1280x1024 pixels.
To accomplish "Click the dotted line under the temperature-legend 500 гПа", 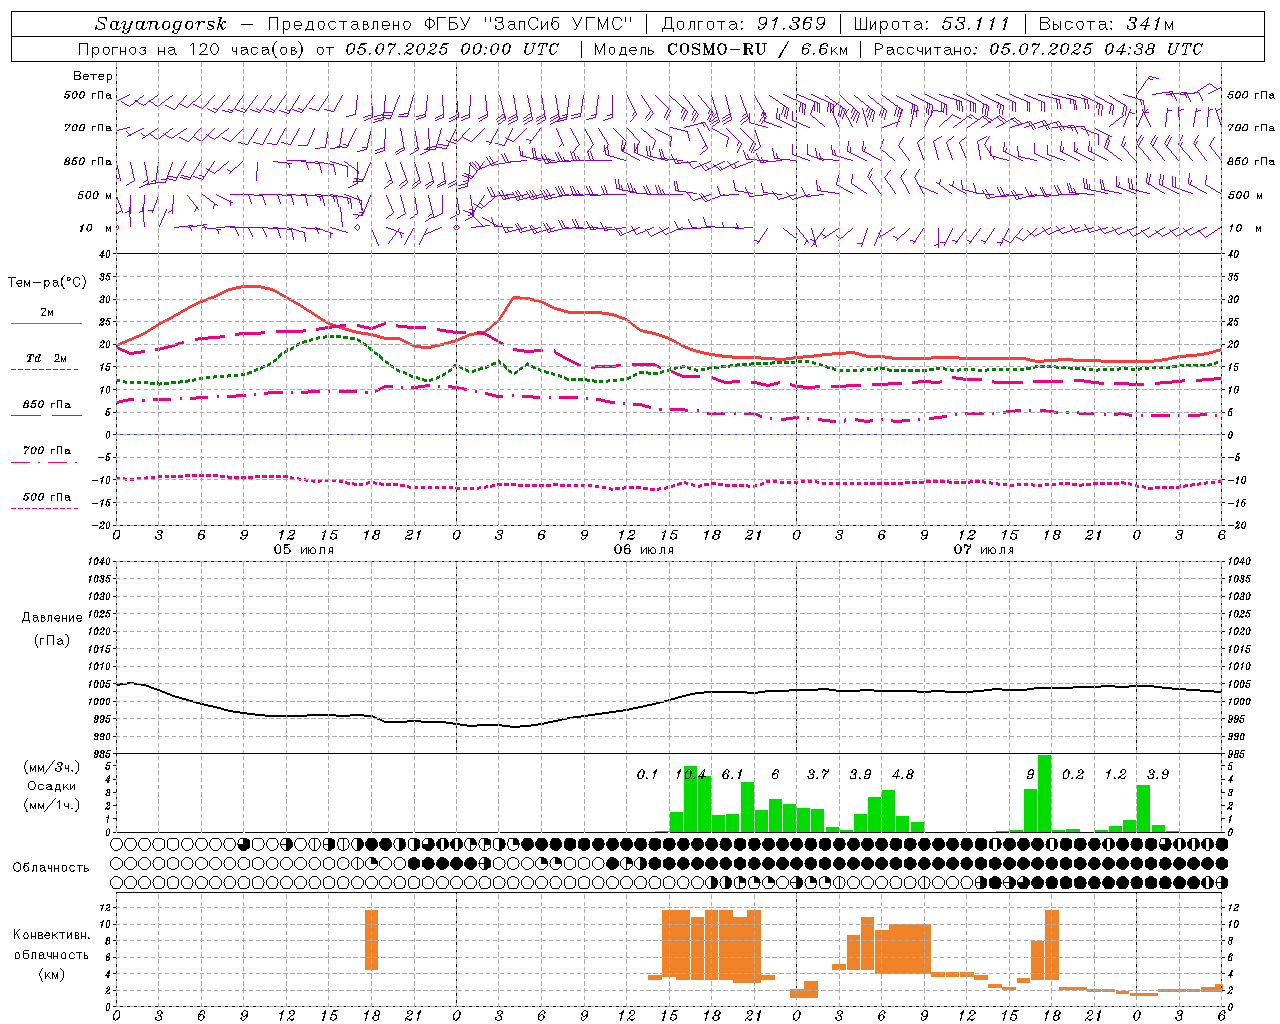I will 44,509.
